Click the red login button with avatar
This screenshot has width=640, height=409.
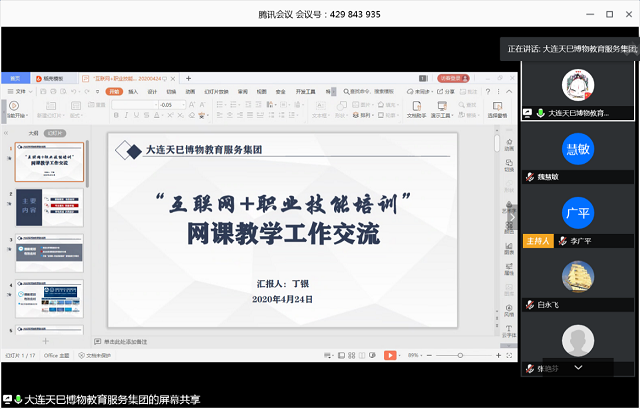pyautogui.click(x=453, y=78)
